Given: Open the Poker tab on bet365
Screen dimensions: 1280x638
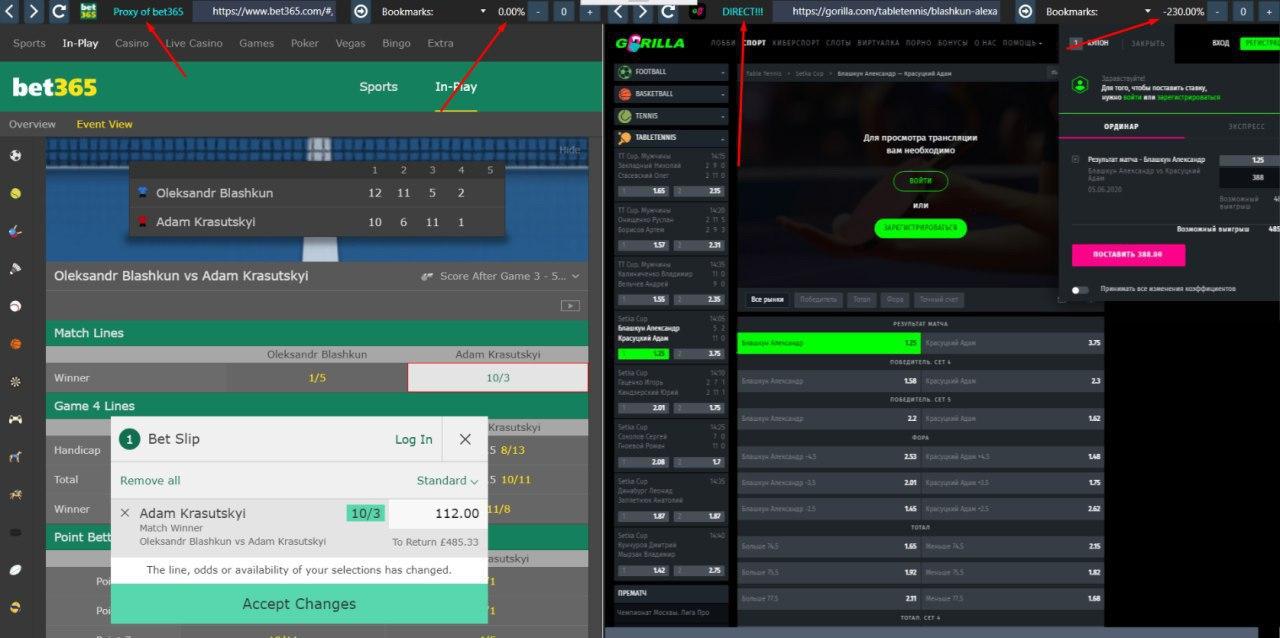Looking at the screenshot, I should 305,44.
